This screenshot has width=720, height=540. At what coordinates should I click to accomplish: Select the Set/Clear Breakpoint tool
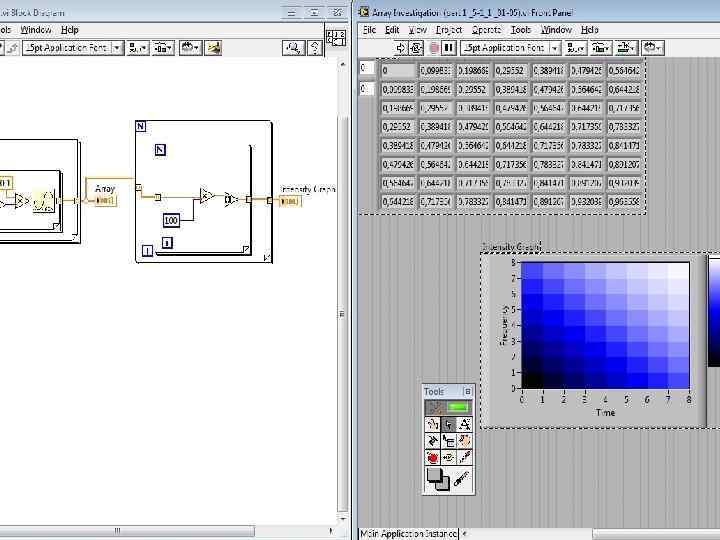point(432,457)
